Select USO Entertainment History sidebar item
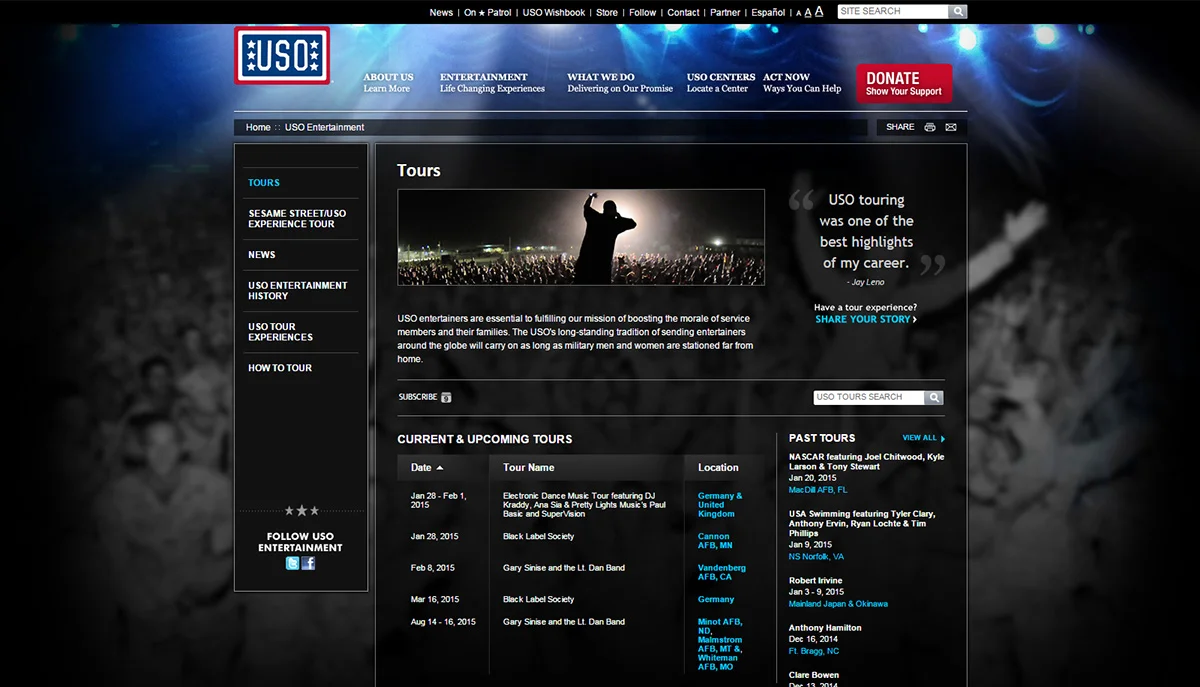This screenshot has width=1200, height=687. click(x=298, y=291)
